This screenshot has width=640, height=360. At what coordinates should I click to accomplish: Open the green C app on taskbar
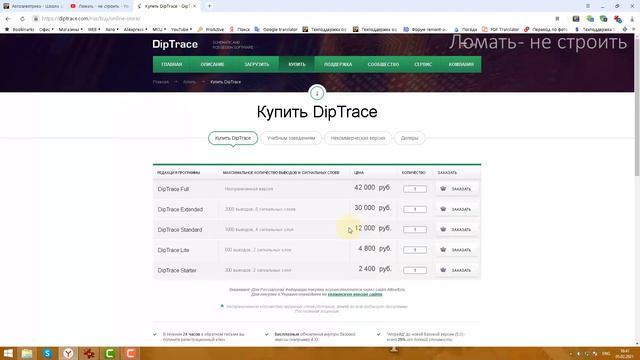click(x=110, y=353)
